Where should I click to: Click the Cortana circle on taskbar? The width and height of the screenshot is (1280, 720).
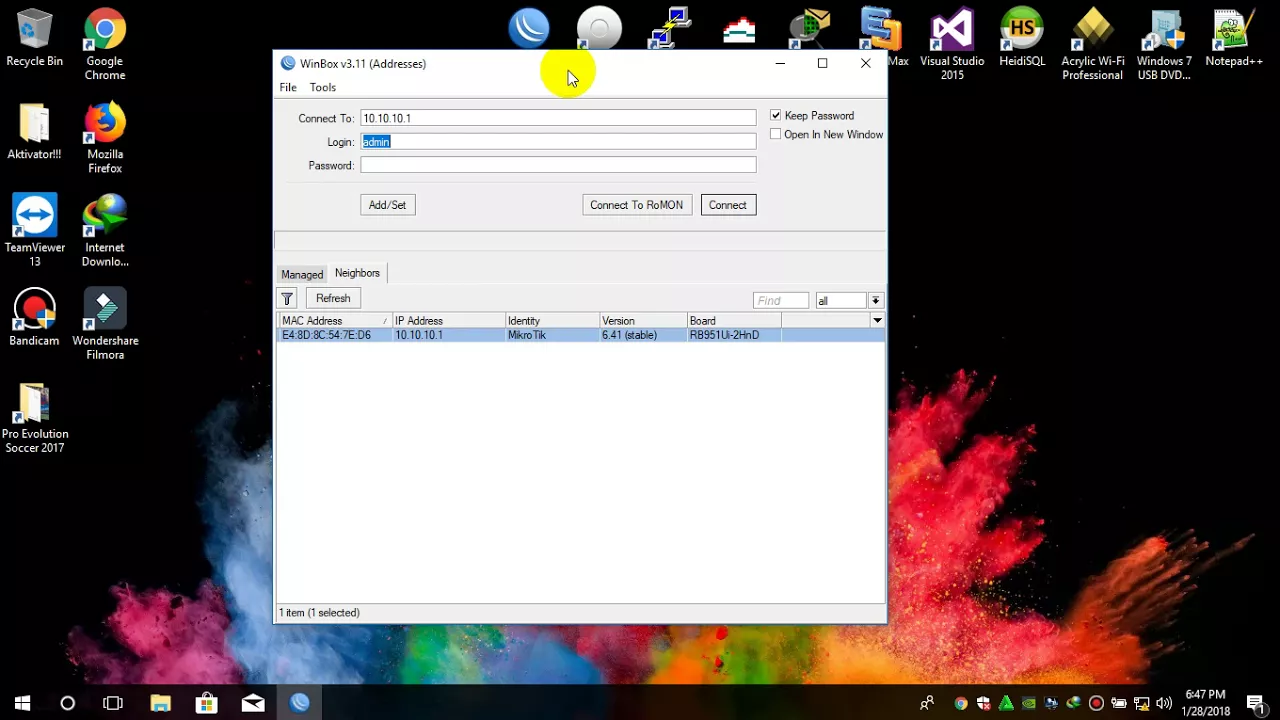(x=67, y=703)
